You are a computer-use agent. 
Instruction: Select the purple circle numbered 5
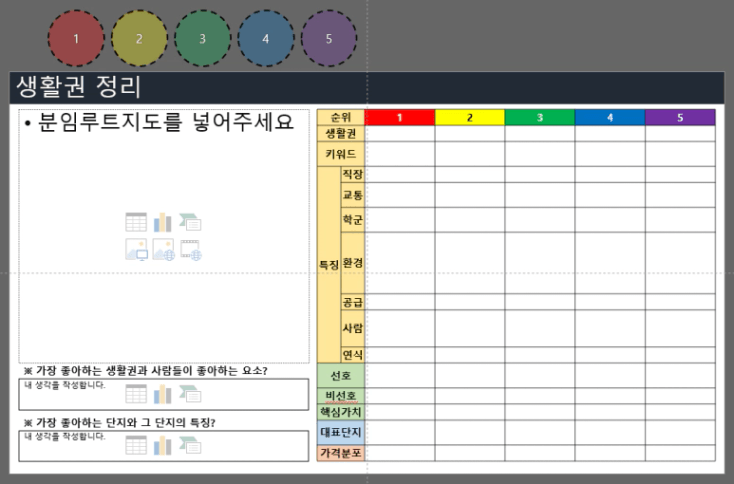click(x=329, y=38)
